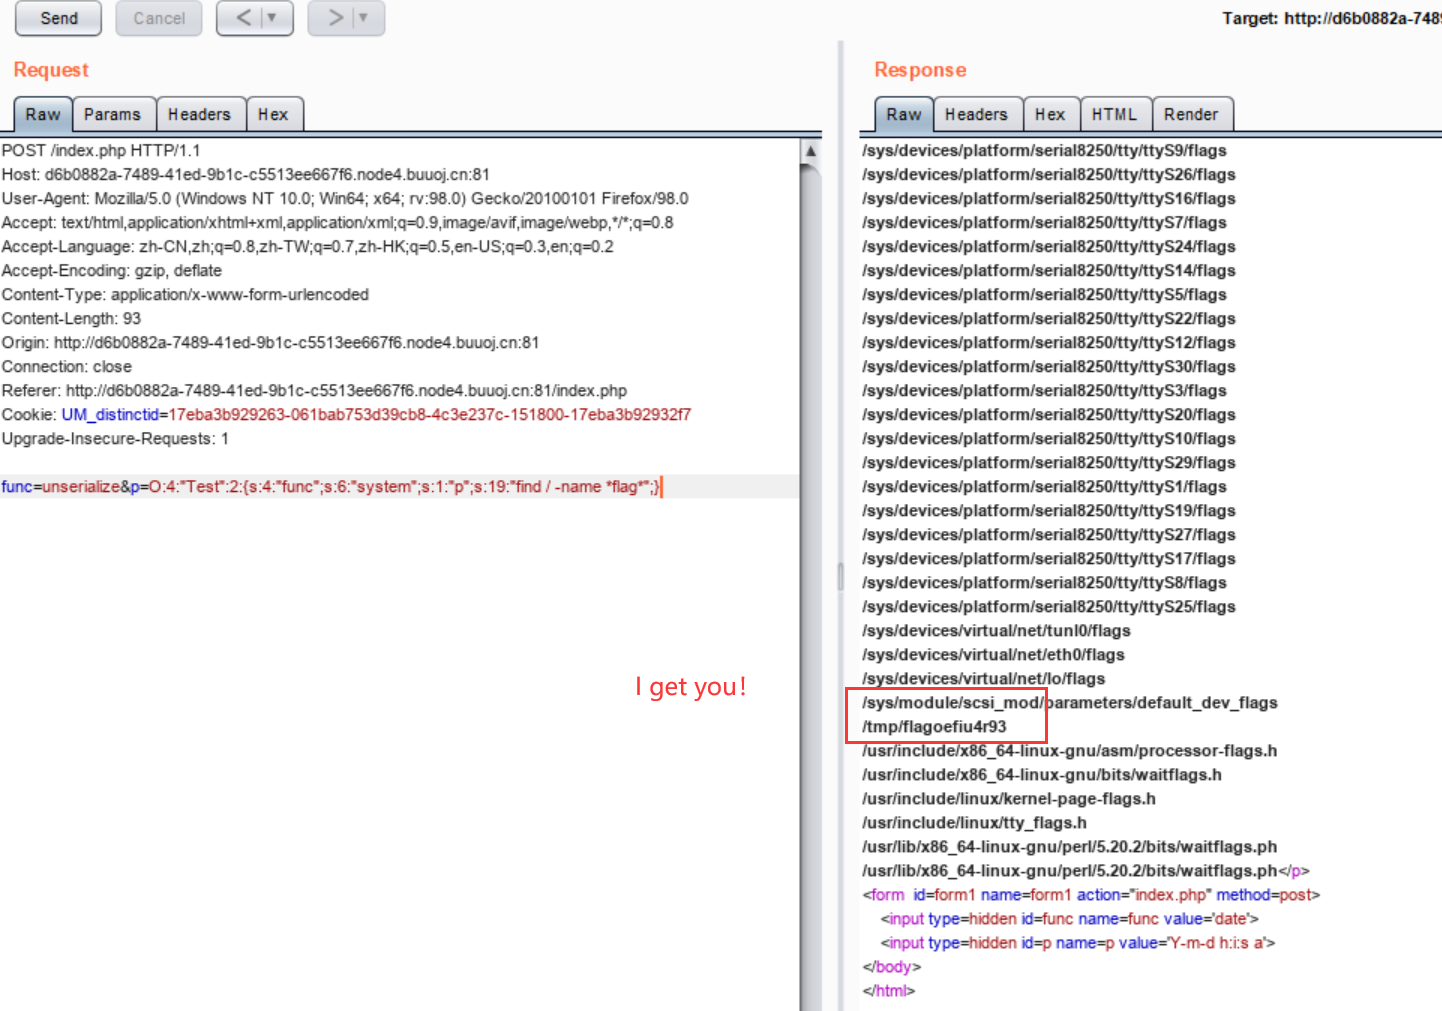
Task: Open the forward-history dropdown arrow
Action: tap(362, 18)
